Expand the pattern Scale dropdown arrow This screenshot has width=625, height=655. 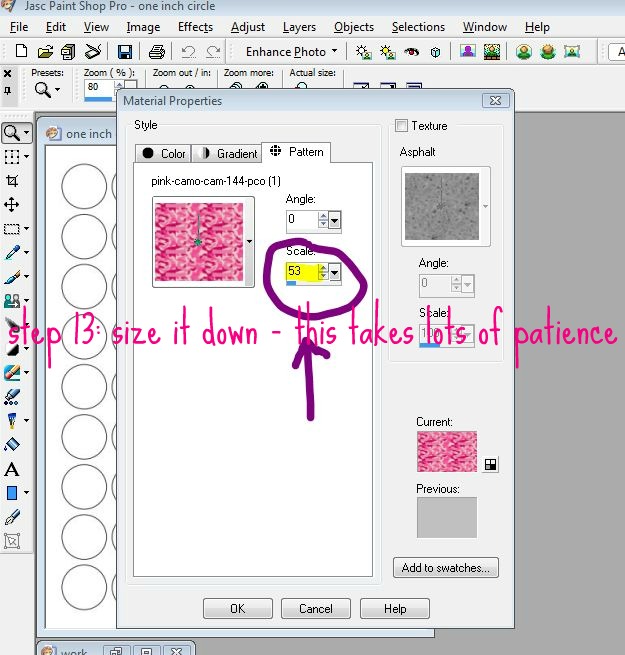click(335, 272)
